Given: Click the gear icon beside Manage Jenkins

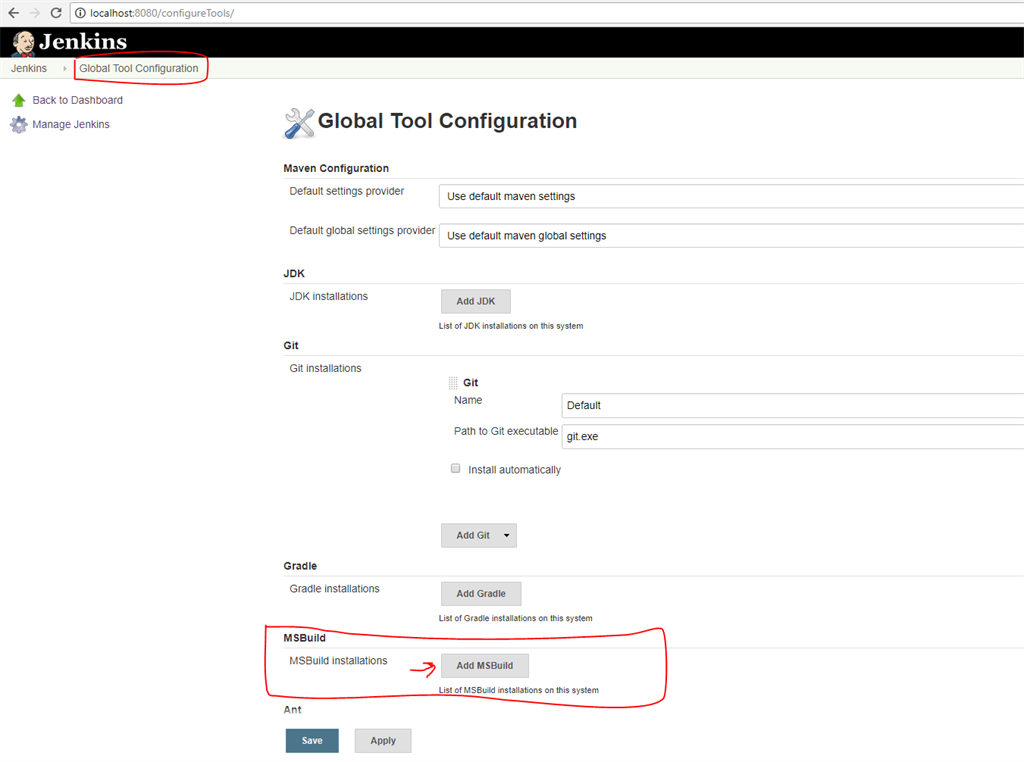Looking at the screenshot, I should tap(19, 125).
